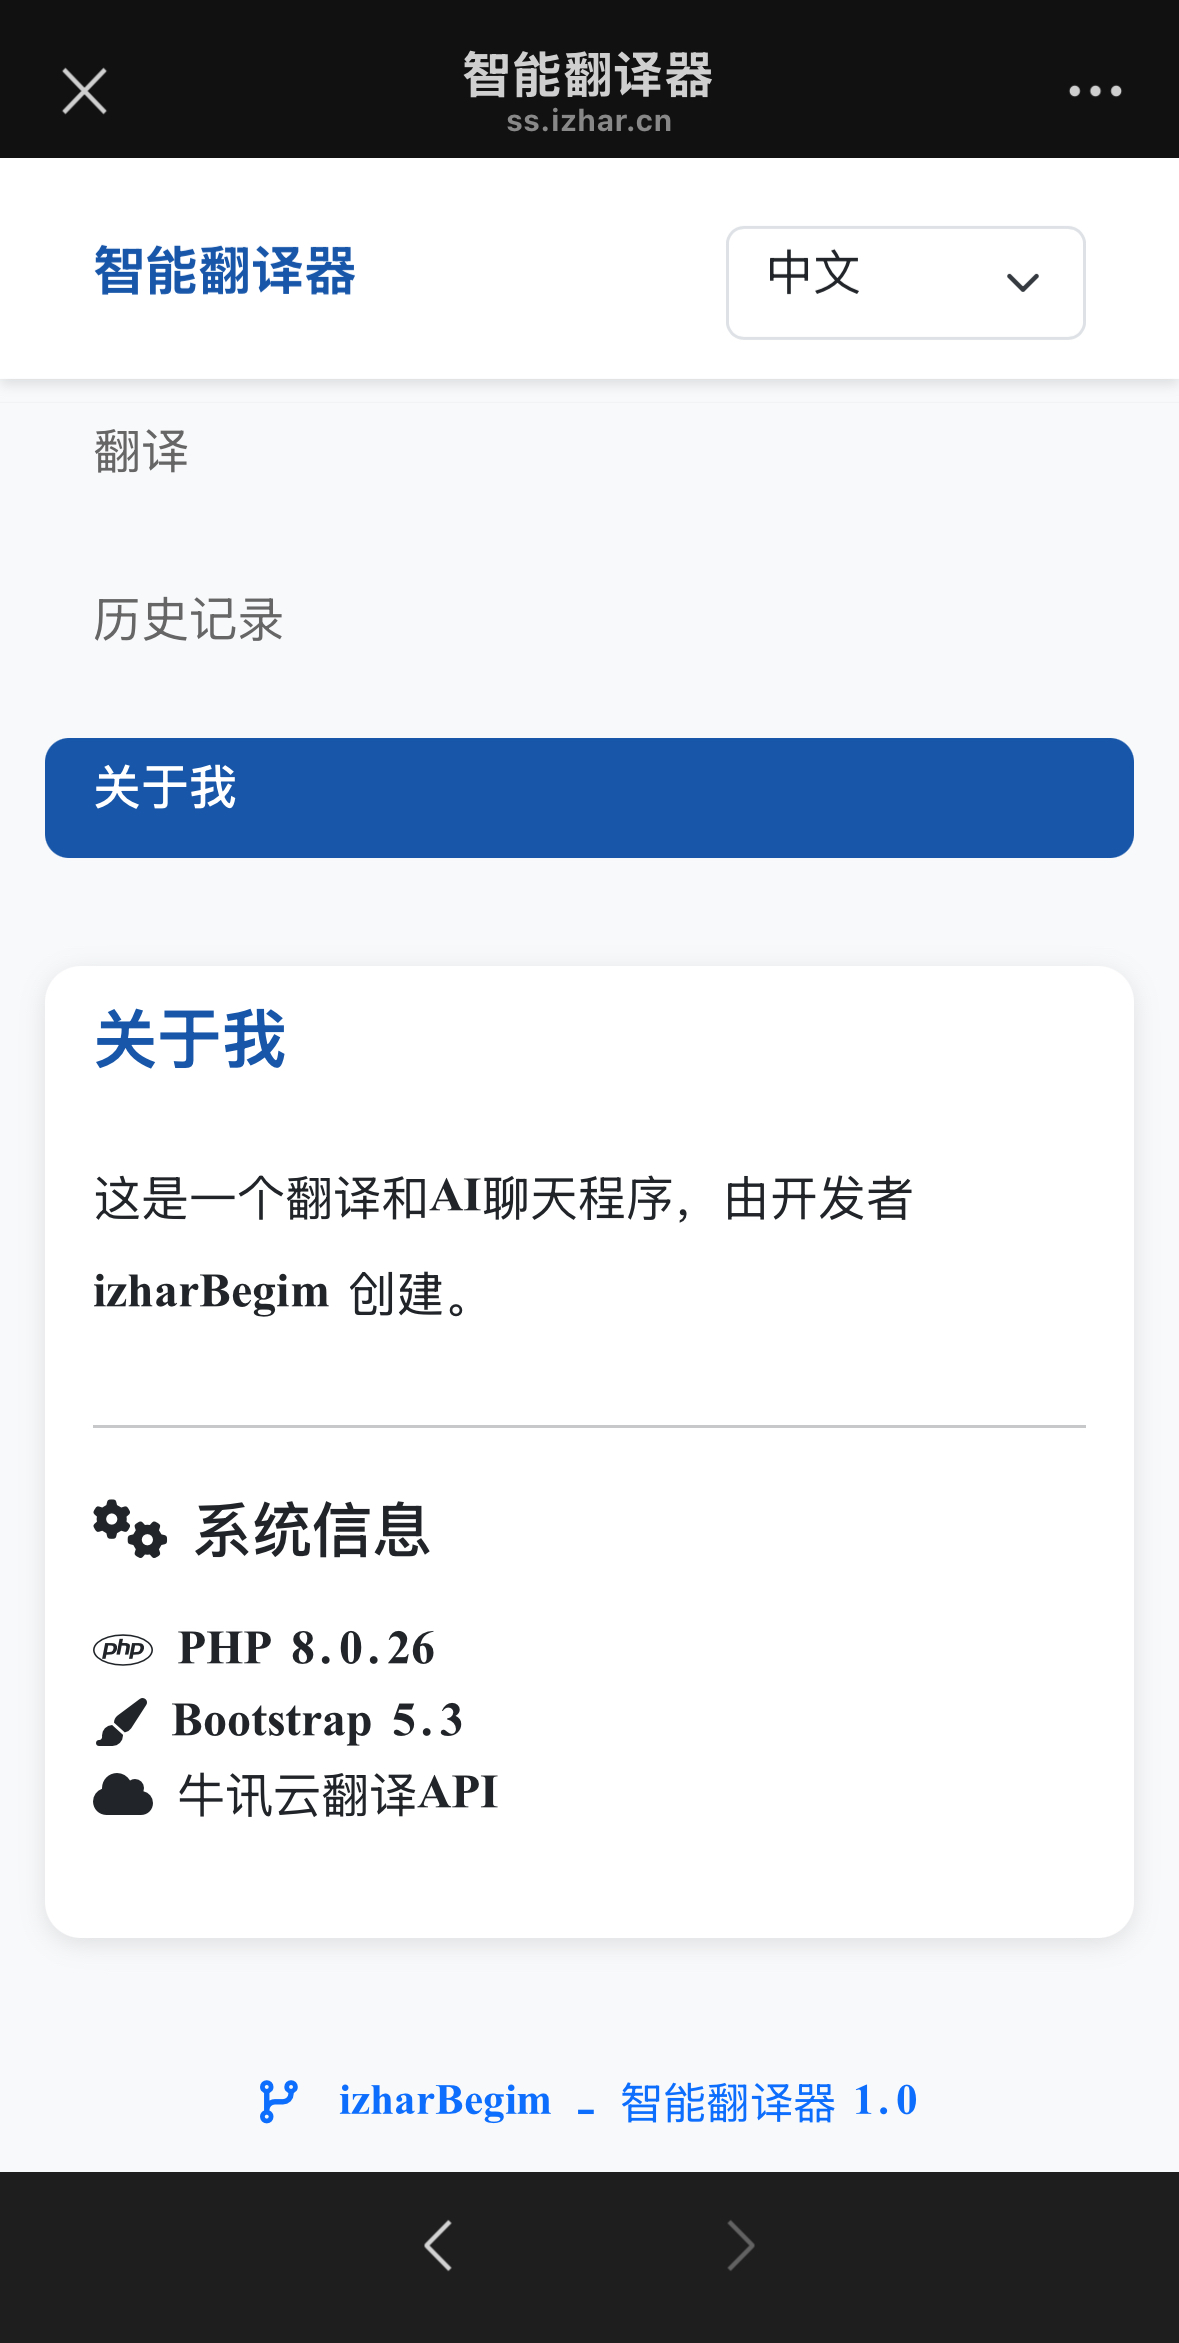1179x2343 pixels.
Task: Click the gears icon beside 系统信息
Action: coord(130,1529)
